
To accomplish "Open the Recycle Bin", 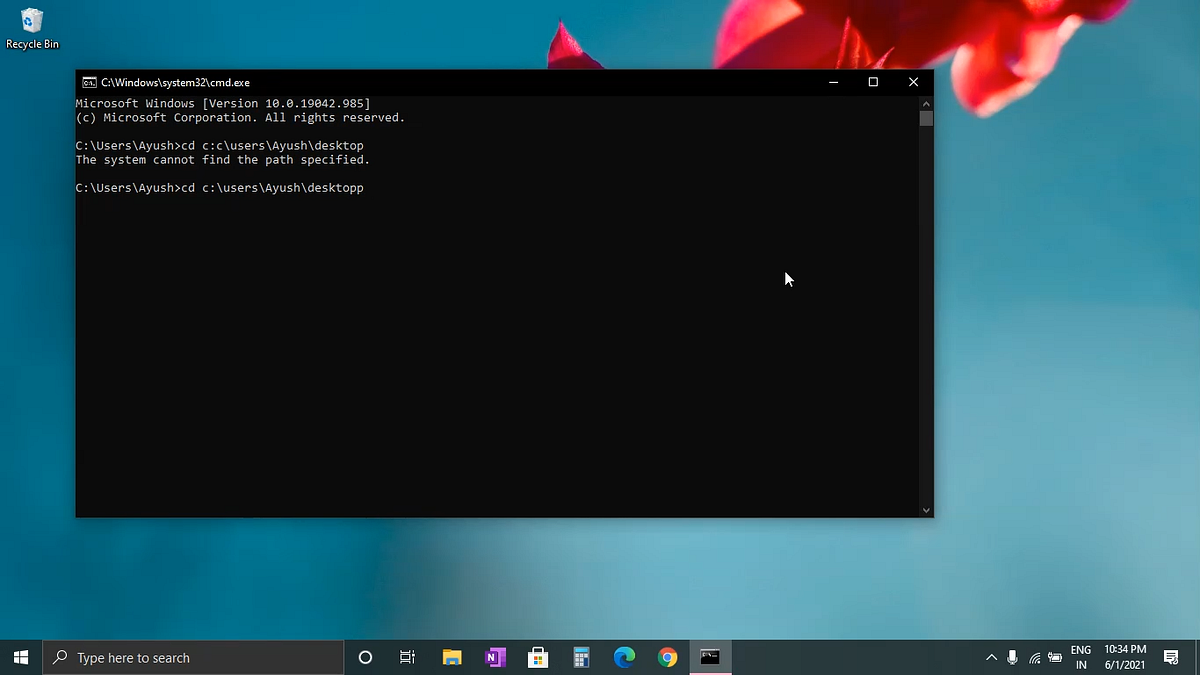I will coord(32,27).
